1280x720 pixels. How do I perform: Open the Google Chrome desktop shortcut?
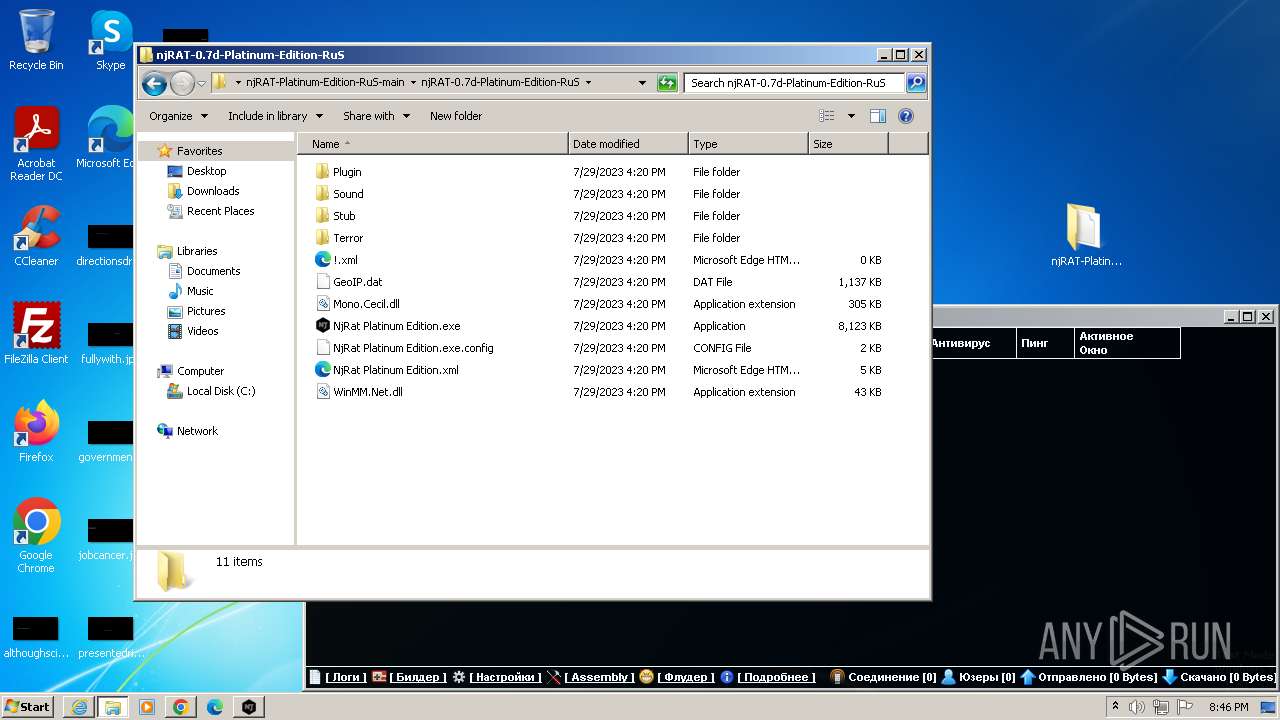click(x=36, y=536)
